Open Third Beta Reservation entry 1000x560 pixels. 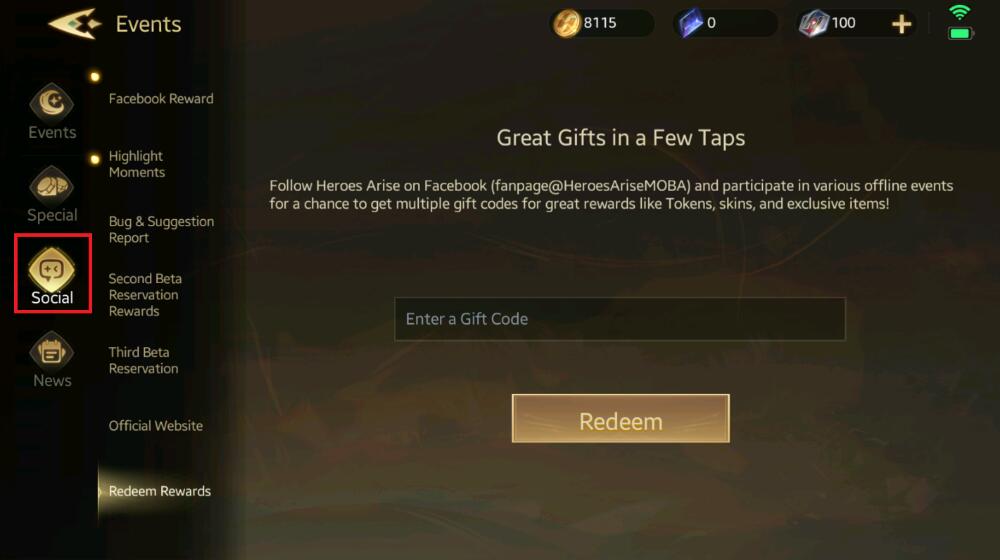pyautogui.click(x=143, y=360)
